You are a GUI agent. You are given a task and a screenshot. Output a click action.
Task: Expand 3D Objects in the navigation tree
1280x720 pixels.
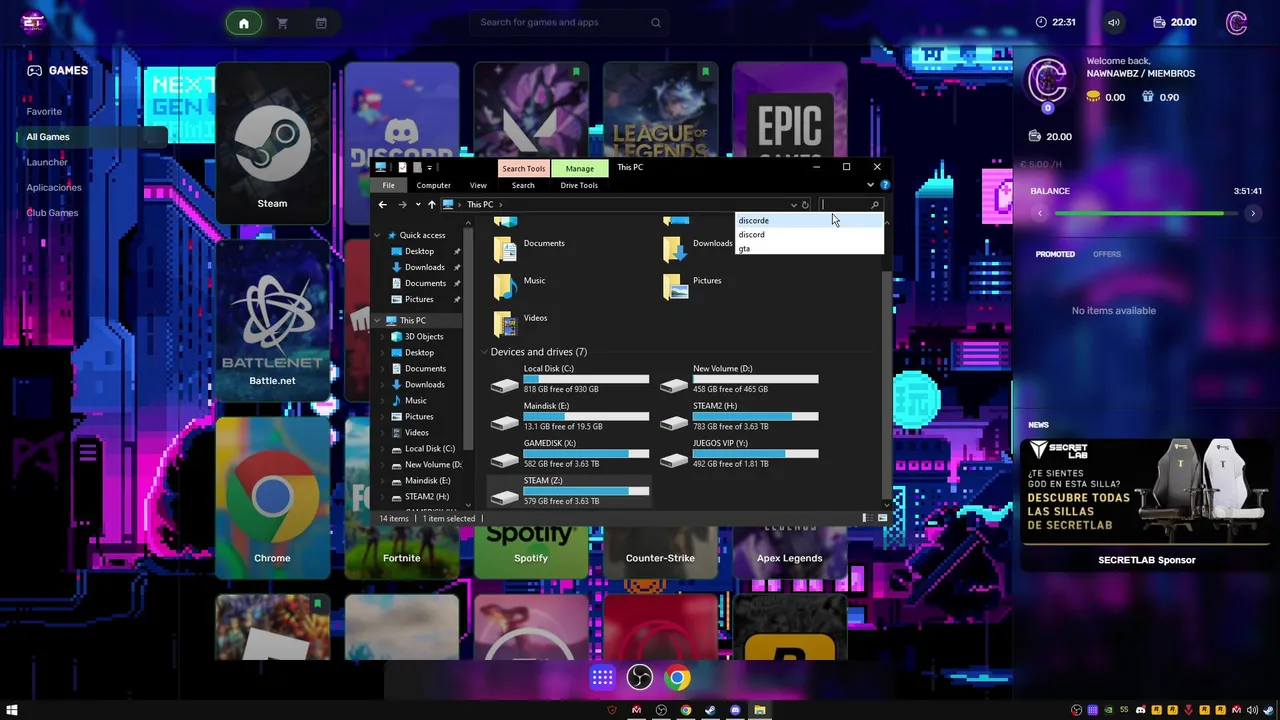point(383,337)
